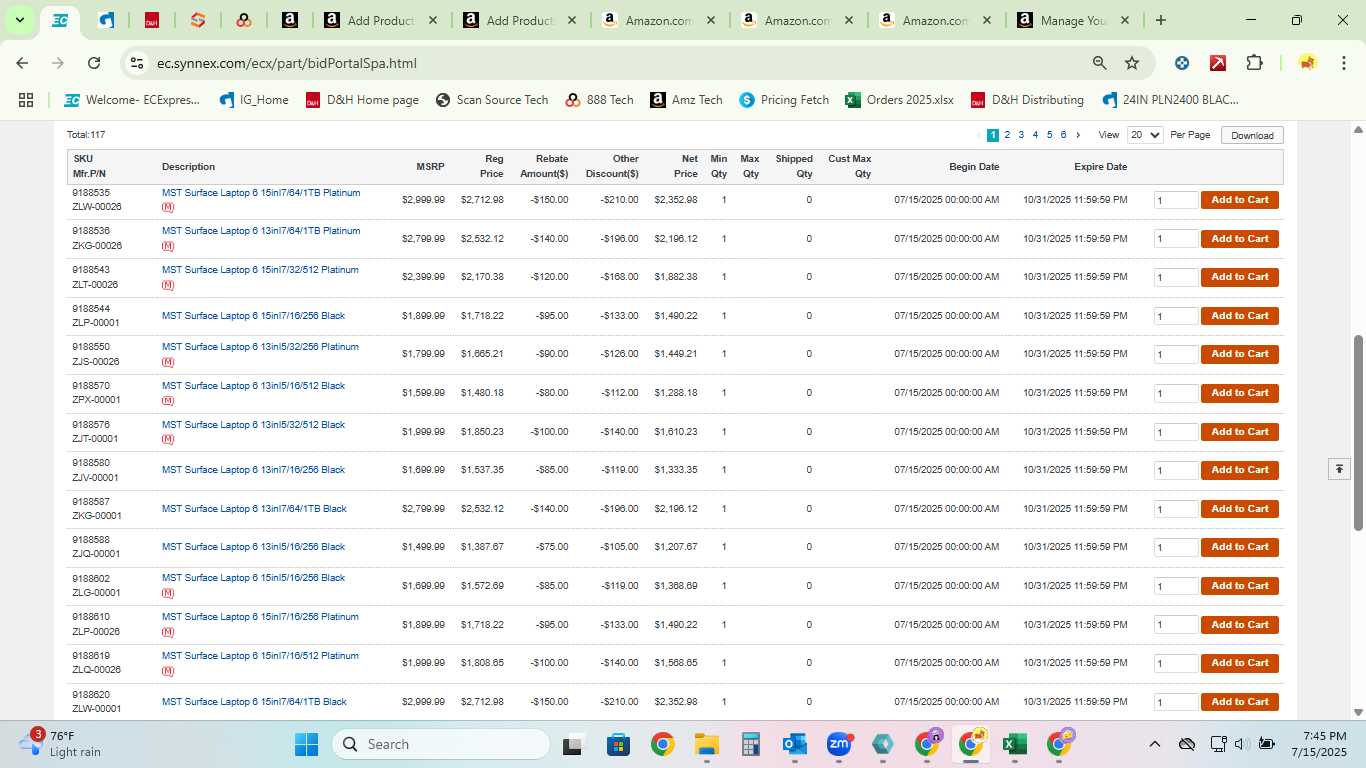The width and height of the screenshot is (1366, 768).
Task: Open the Orders 2025.xlsx bookmark
Action: [899, 100]
